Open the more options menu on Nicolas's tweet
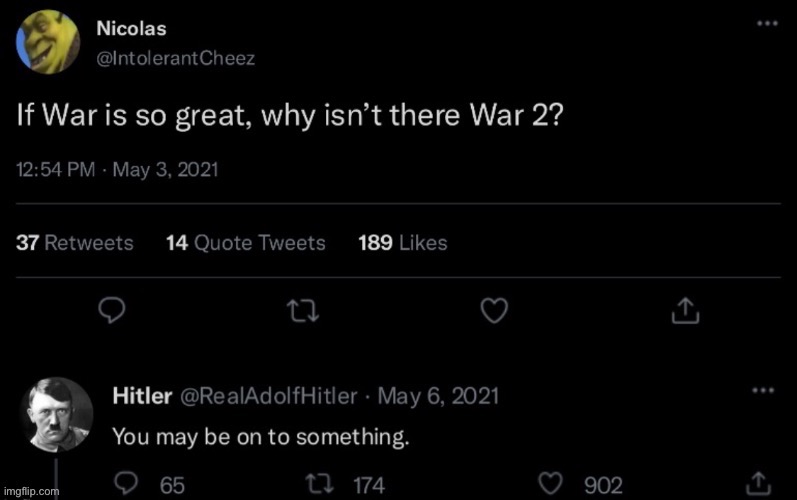797x500 pixels. click(x=766, y=24)
